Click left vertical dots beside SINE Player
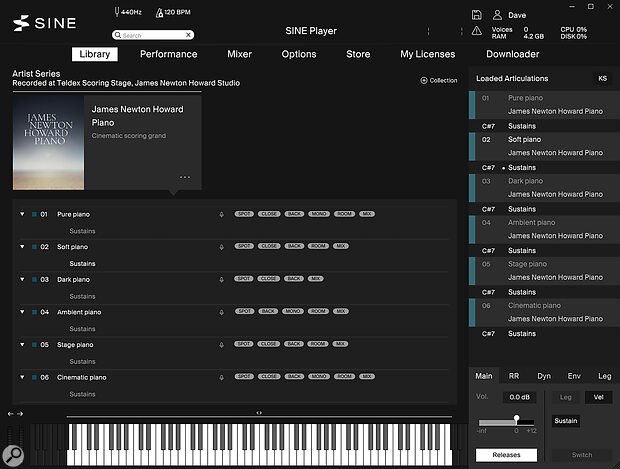Image resolution: width=620 pixels, height=469 pixels. pyautogui.click(x=428, y=31)
